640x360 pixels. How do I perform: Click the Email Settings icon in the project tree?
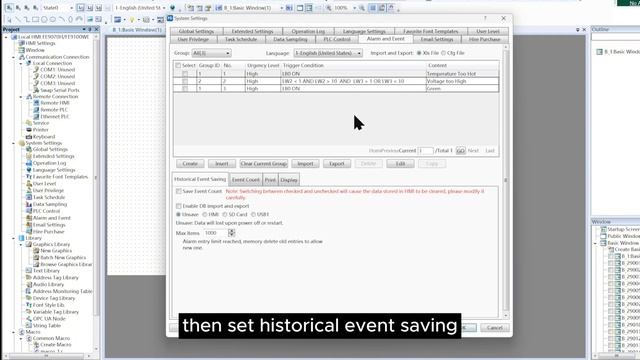(x=29, y=225)
